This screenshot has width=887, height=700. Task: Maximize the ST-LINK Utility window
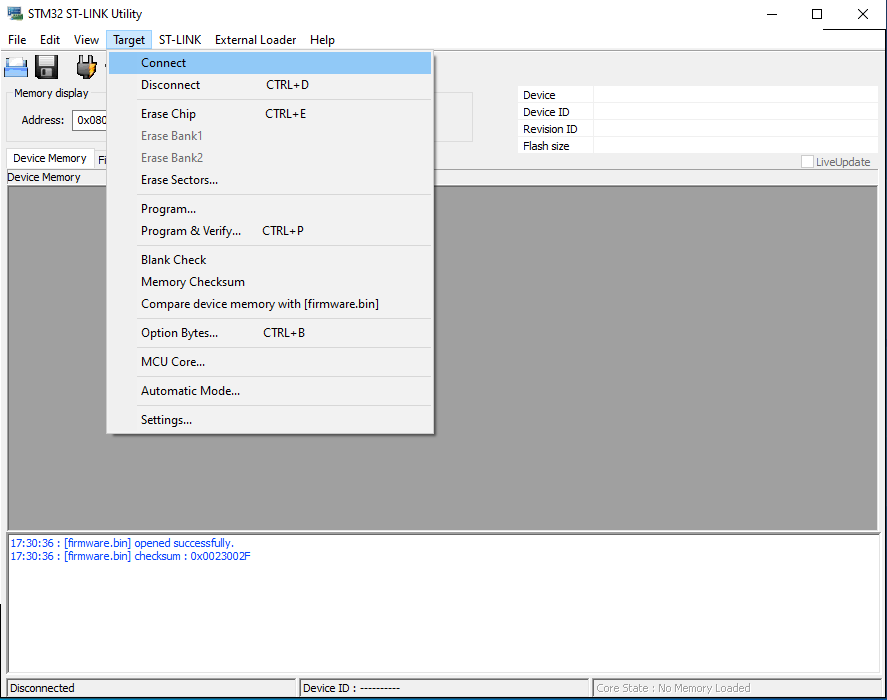(x=817, y=14)
